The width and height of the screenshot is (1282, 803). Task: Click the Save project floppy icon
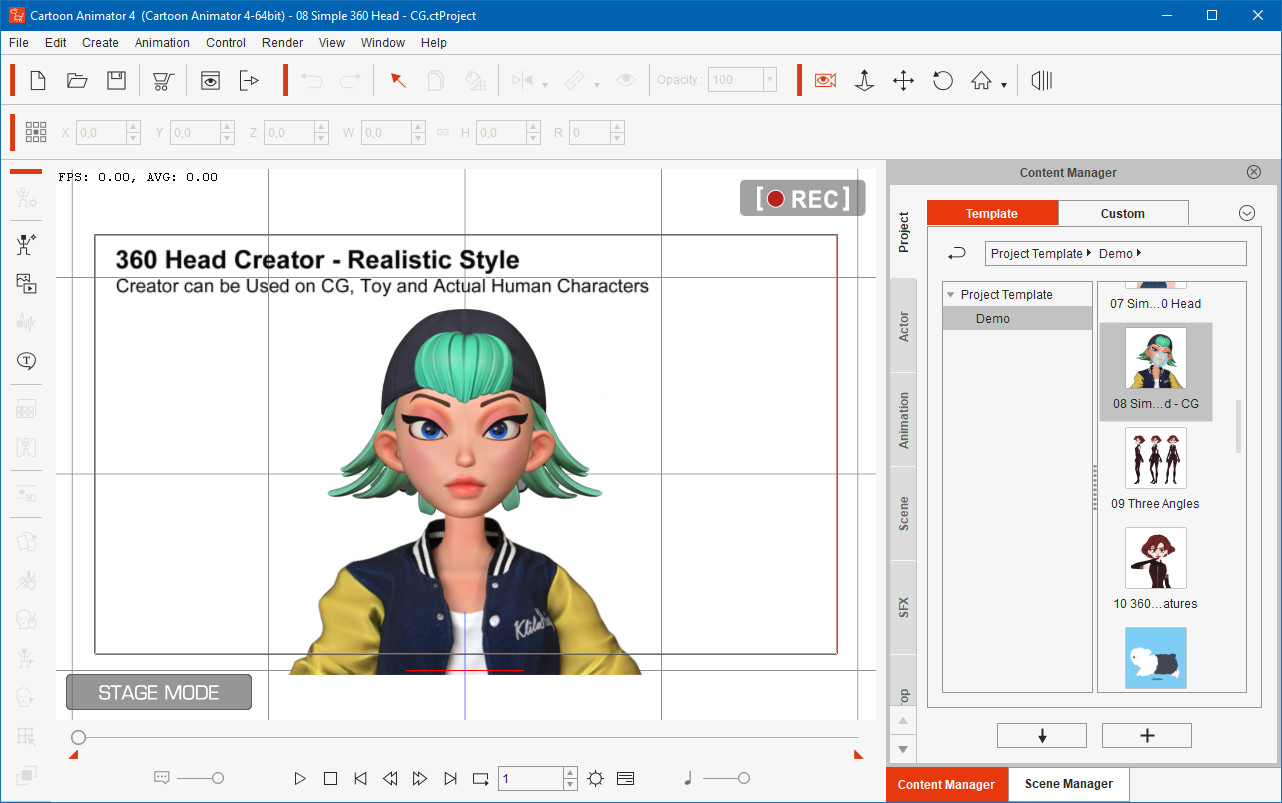(x=117, y=81)
